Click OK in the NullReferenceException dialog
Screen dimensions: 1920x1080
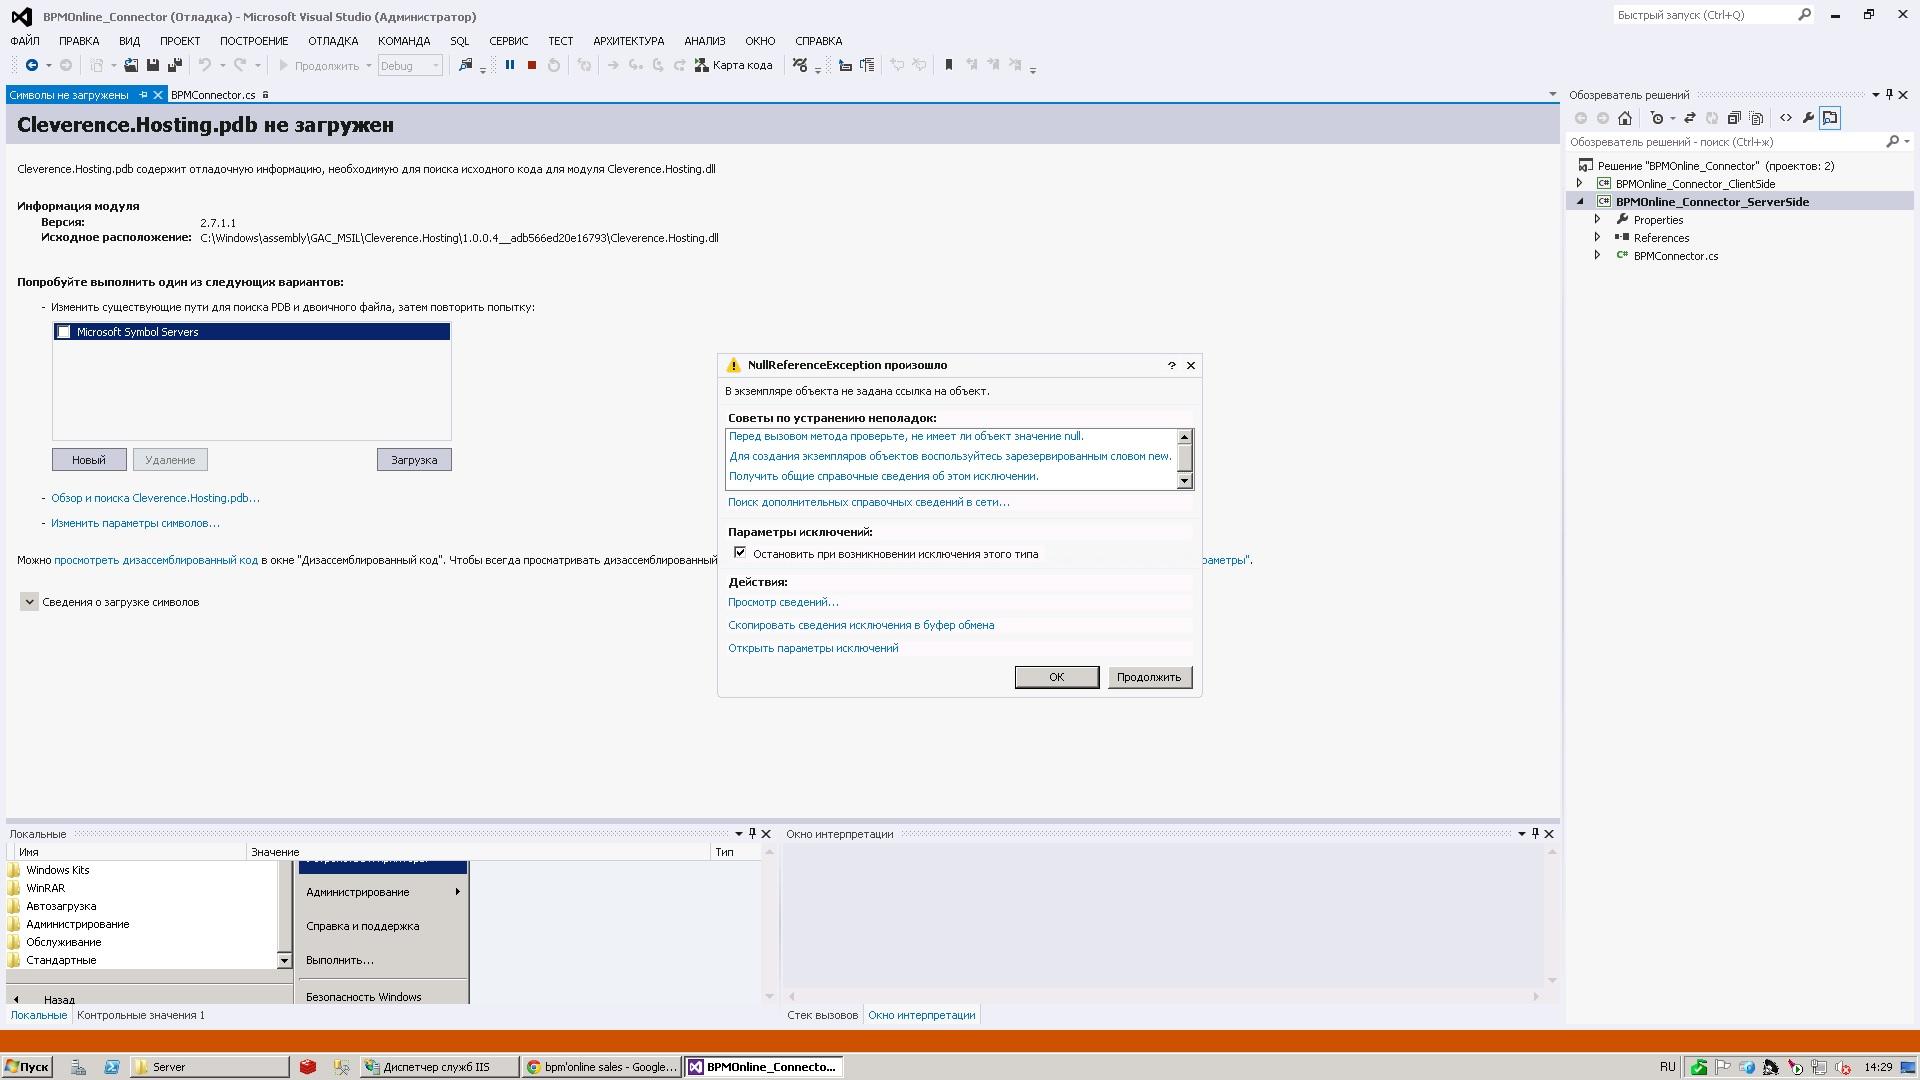coord(1057,678)
